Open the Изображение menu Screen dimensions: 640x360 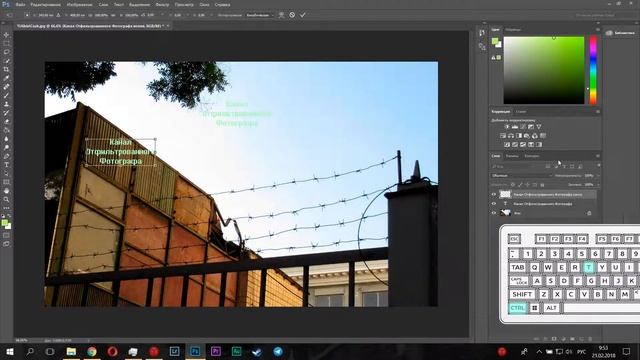(80, 5)
